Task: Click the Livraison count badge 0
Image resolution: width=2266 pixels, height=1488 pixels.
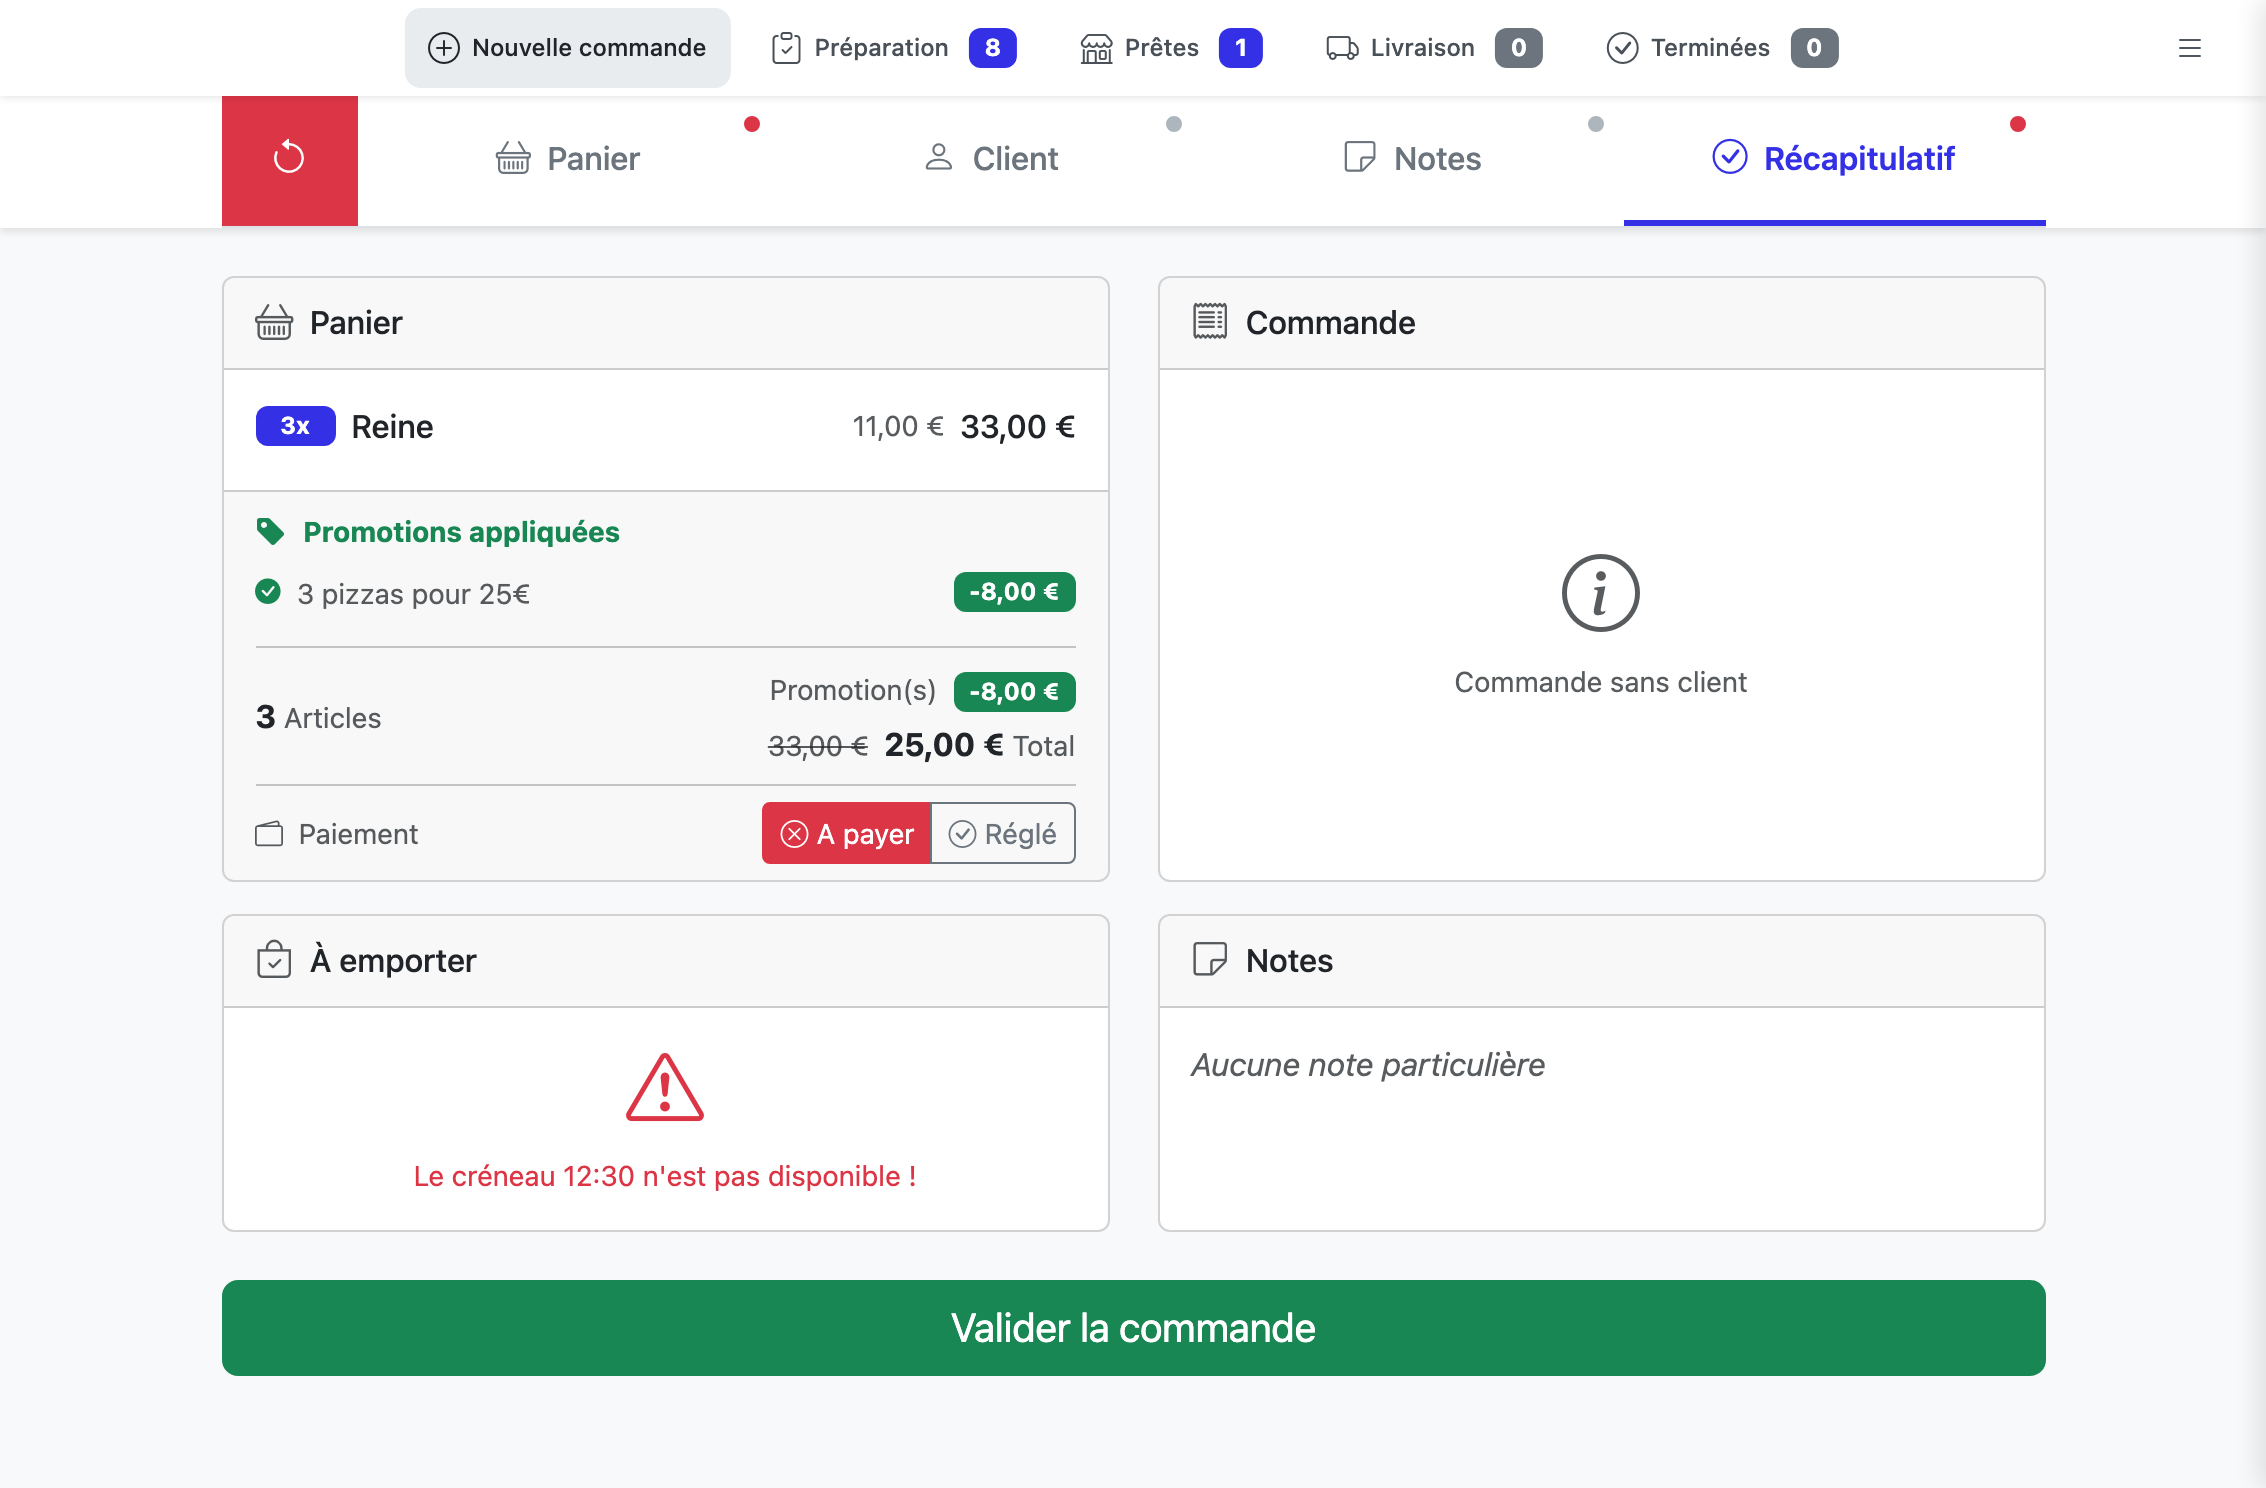Action: click(x=1519, y=48)
